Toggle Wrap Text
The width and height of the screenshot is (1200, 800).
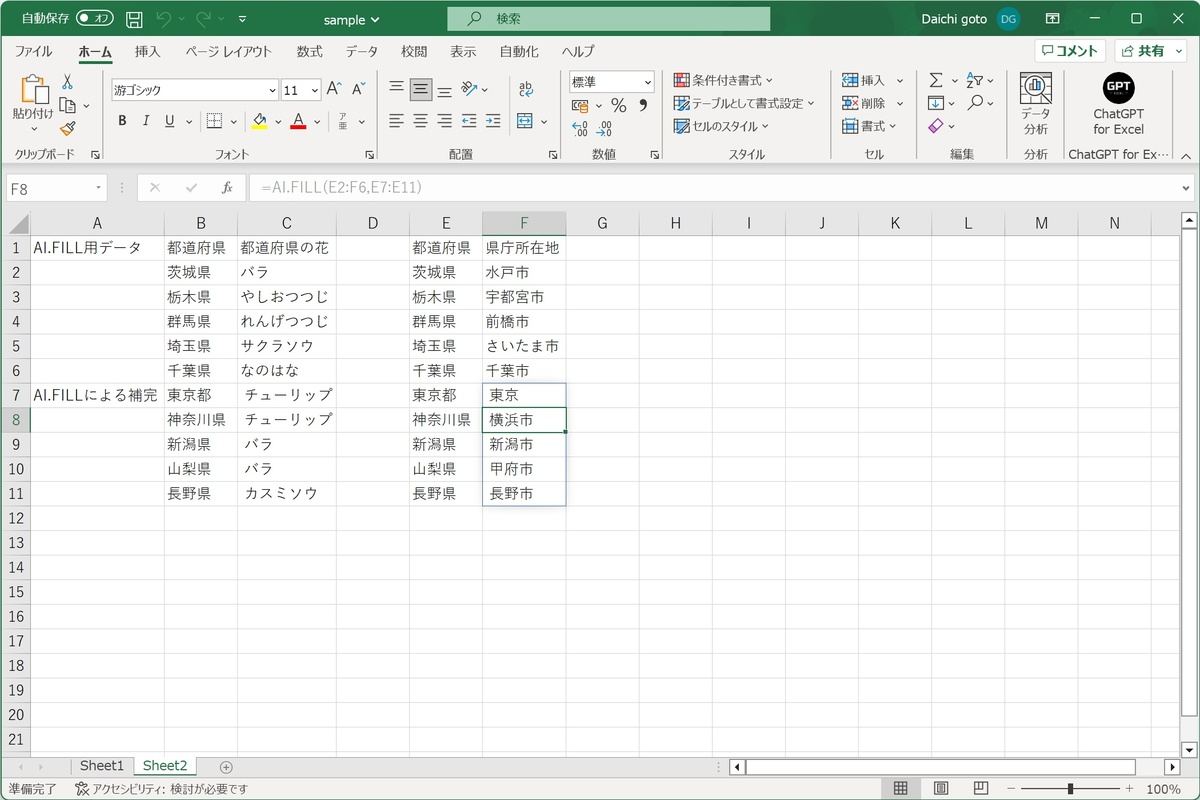pyautogui.click(x=526, y=89)
